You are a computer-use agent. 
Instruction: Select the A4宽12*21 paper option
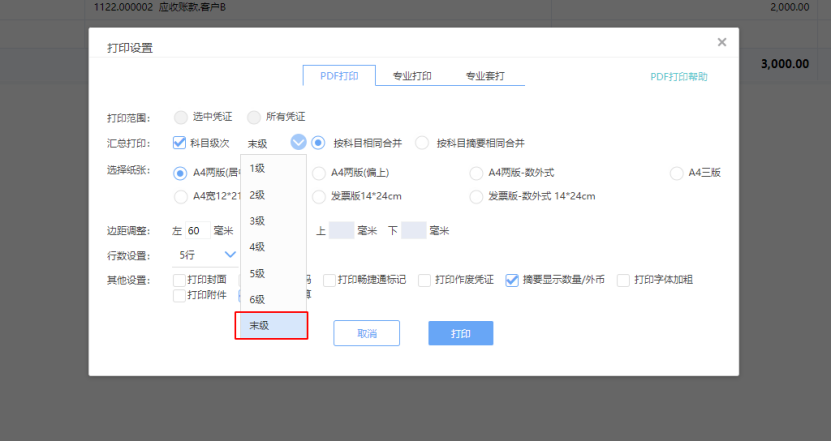(x=180, y=197)
